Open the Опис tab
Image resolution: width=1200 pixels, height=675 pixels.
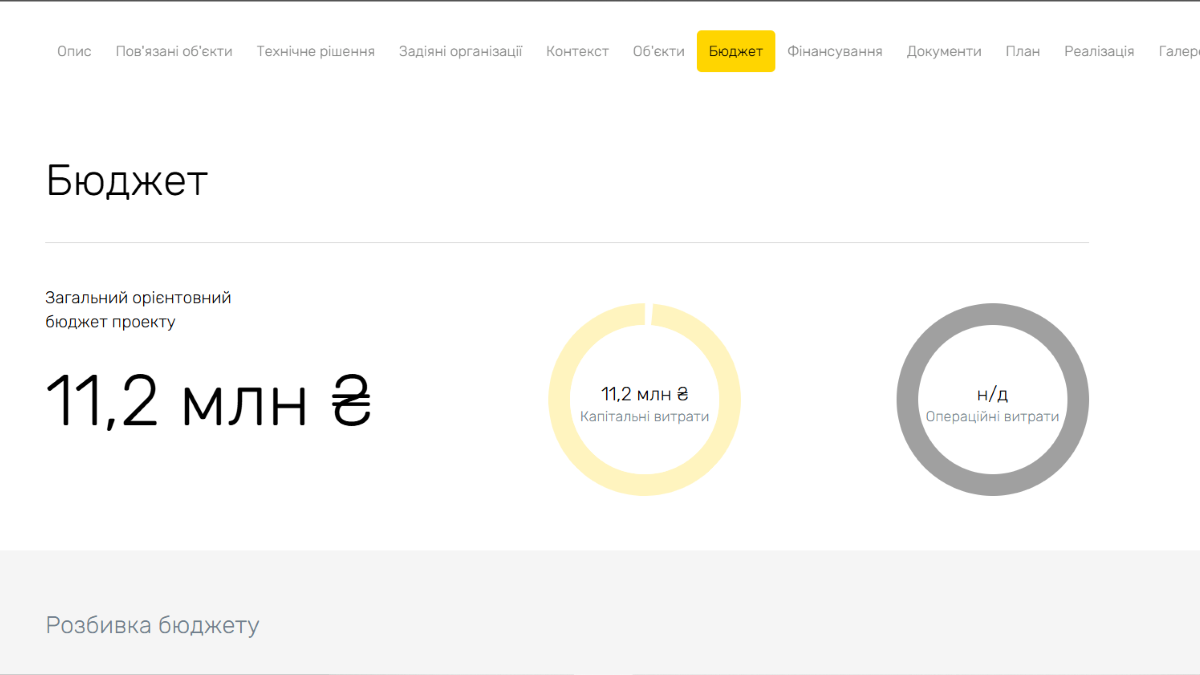click(74, 51)
